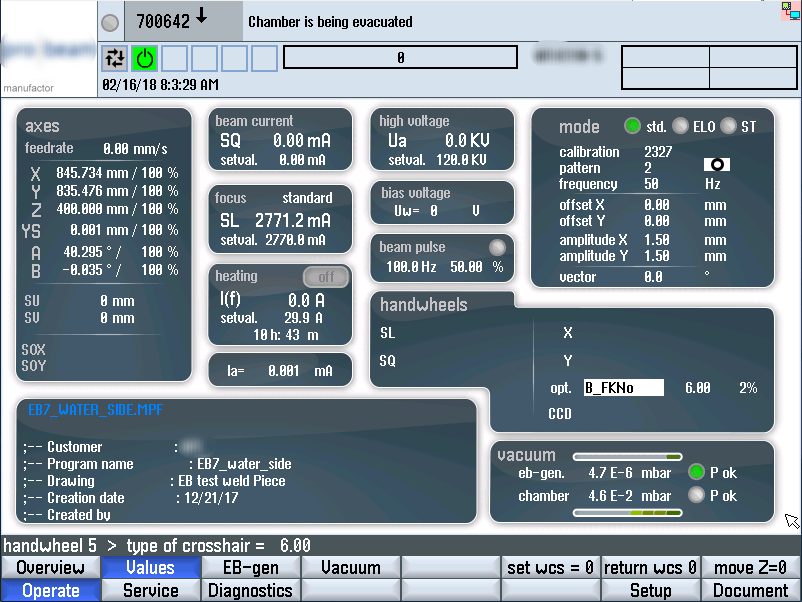
Task: Switch to the EB-gen tab
Action: click(250, 568)
